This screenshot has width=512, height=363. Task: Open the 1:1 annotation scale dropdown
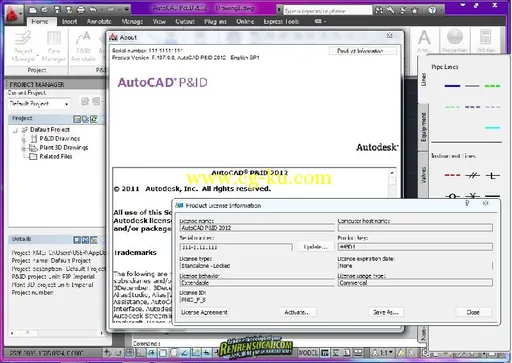pyautogui.click(x=386, y=353)
